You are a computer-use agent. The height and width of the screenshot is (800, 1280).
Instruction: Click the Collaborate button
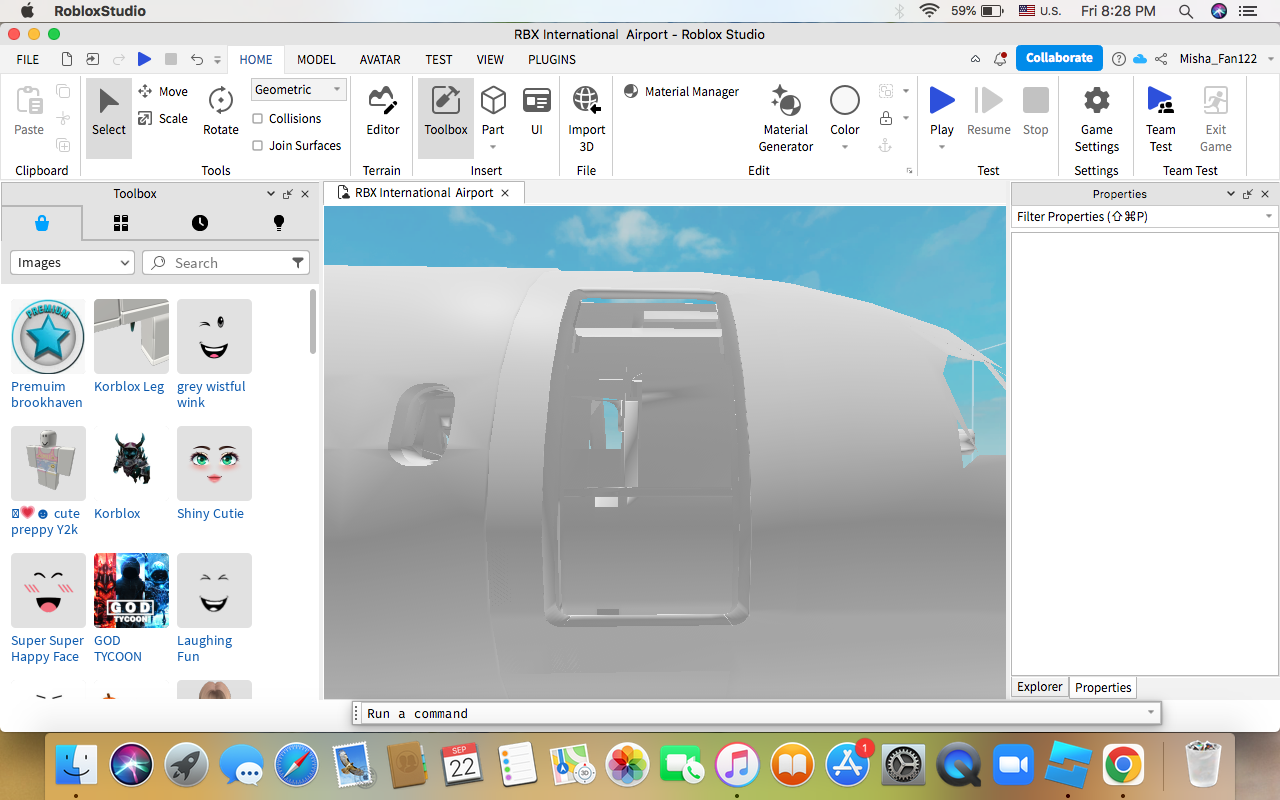(x=1058, y=58)
